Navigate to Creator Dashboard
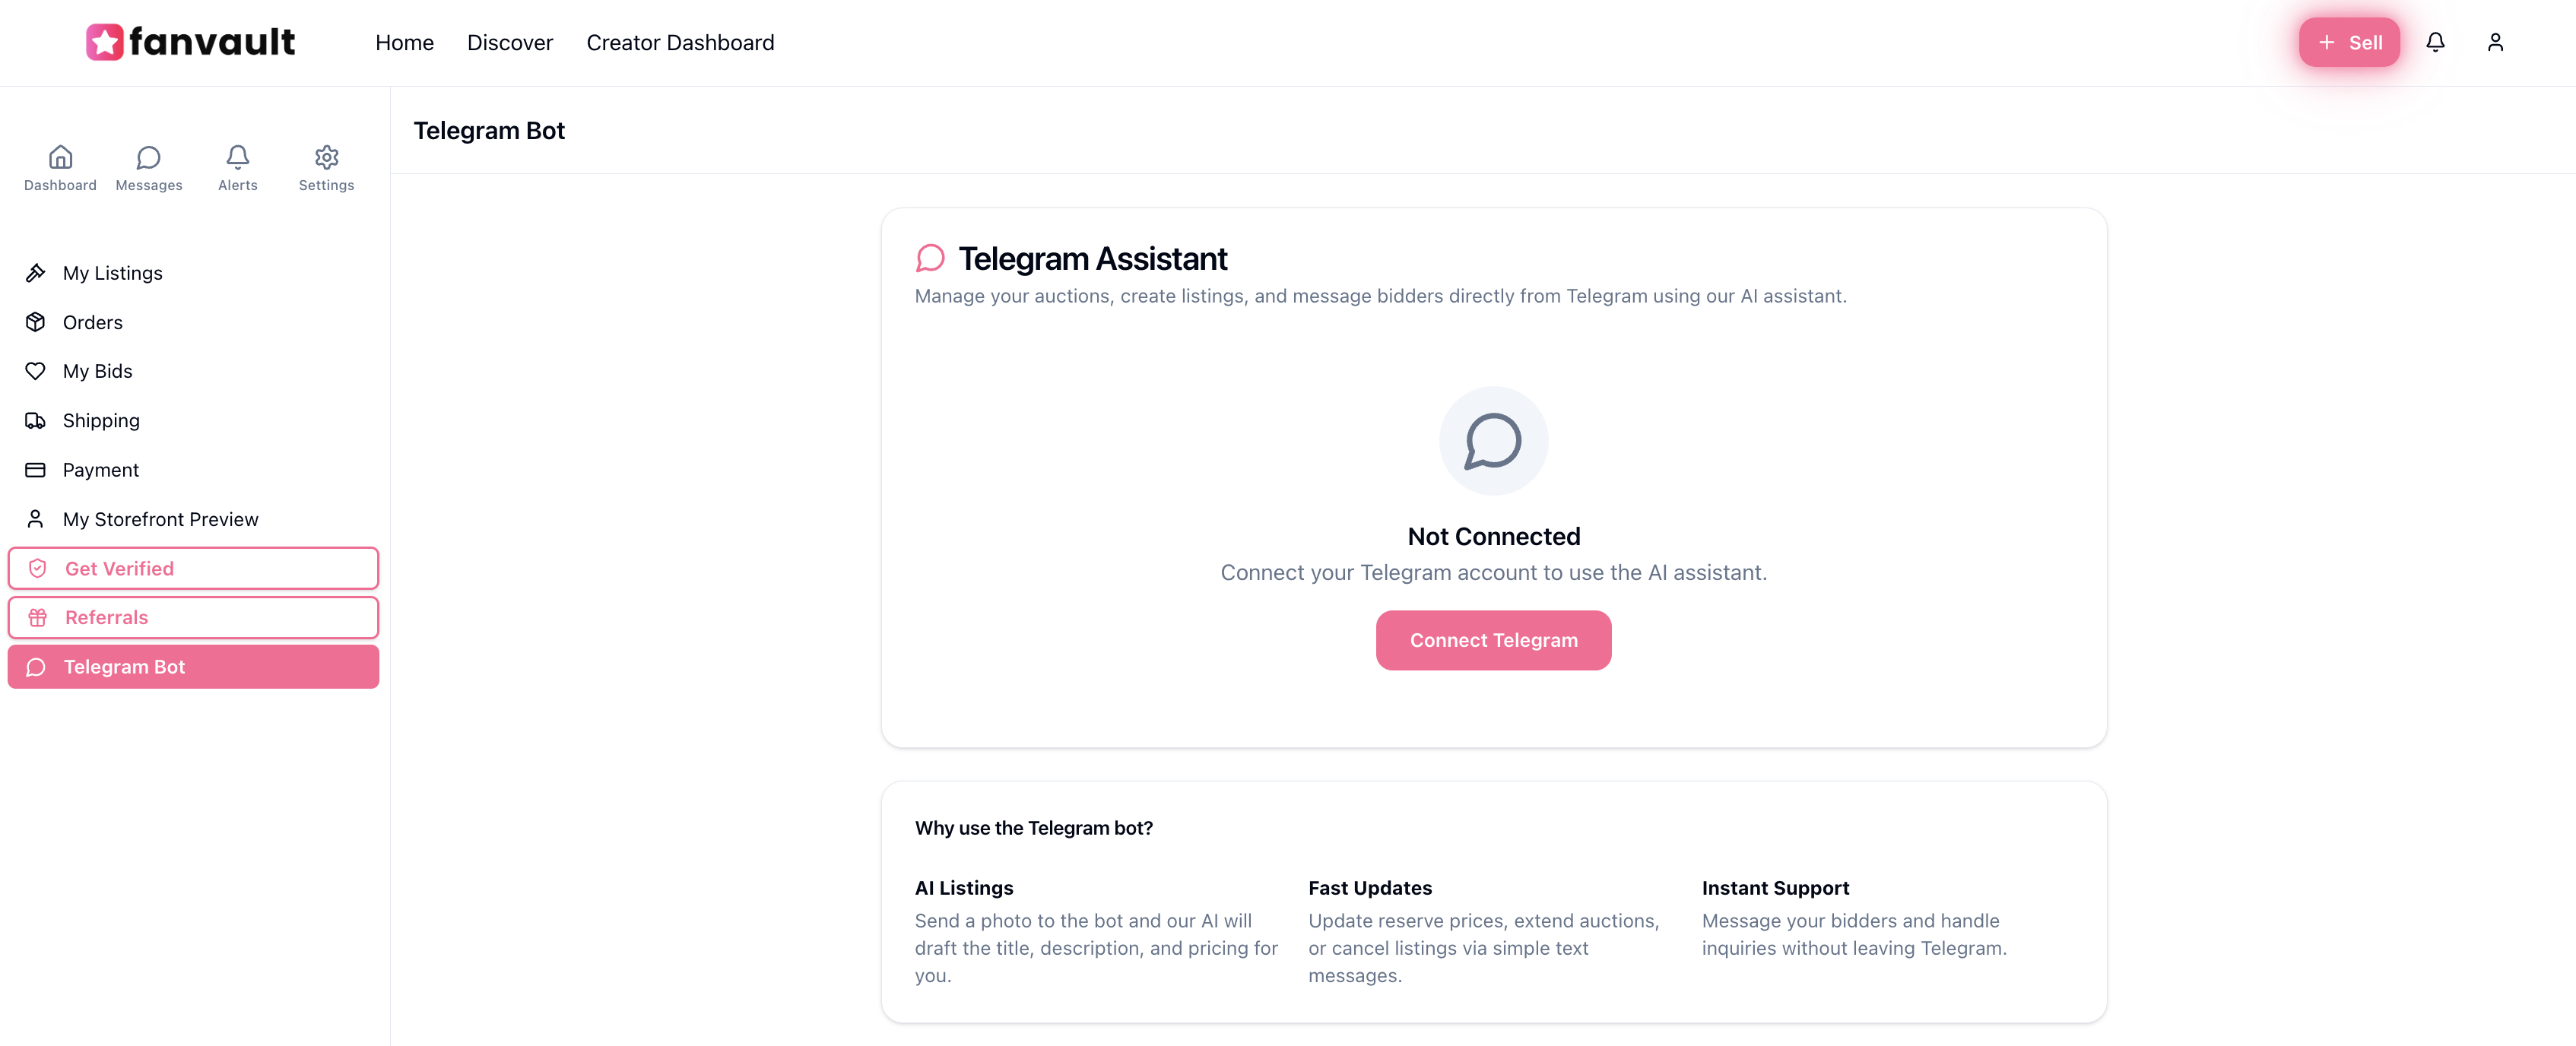The image size is (2576, 1046). (x=680, y=42)
